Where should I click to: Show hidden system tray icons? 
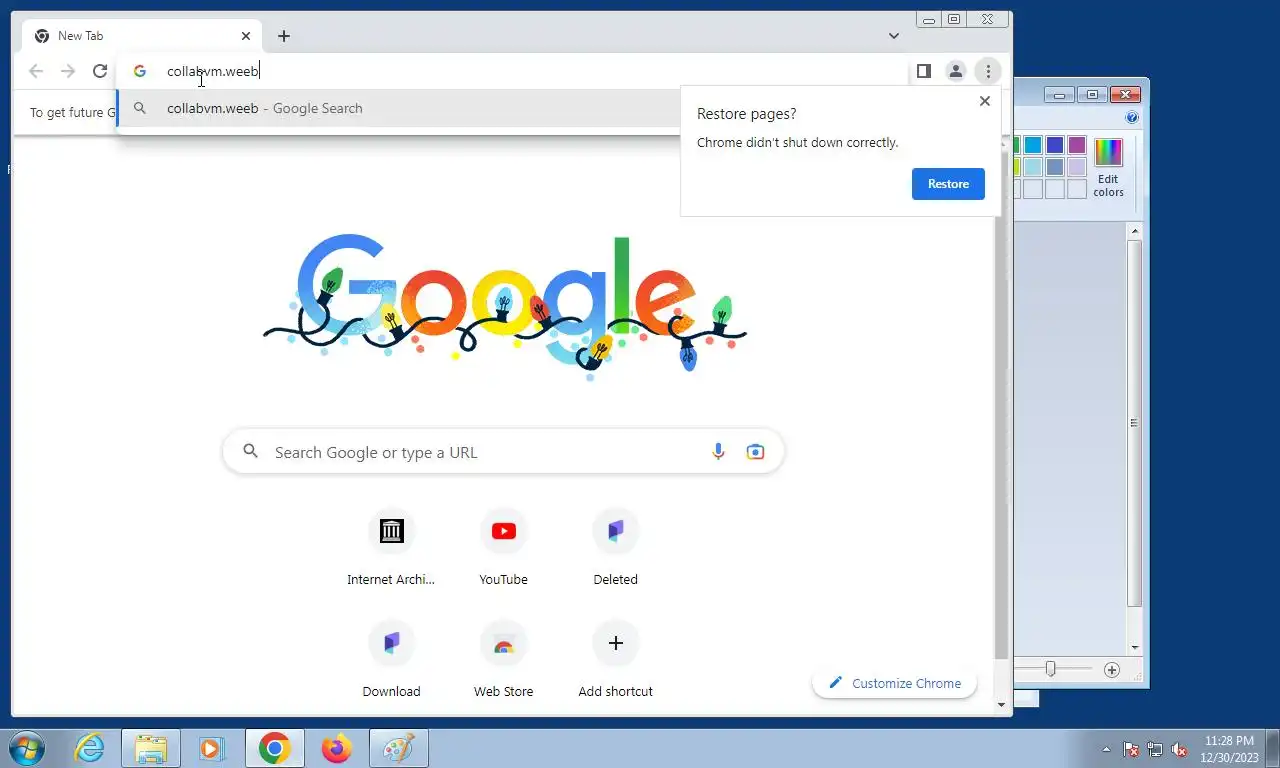coord(1106,749)
